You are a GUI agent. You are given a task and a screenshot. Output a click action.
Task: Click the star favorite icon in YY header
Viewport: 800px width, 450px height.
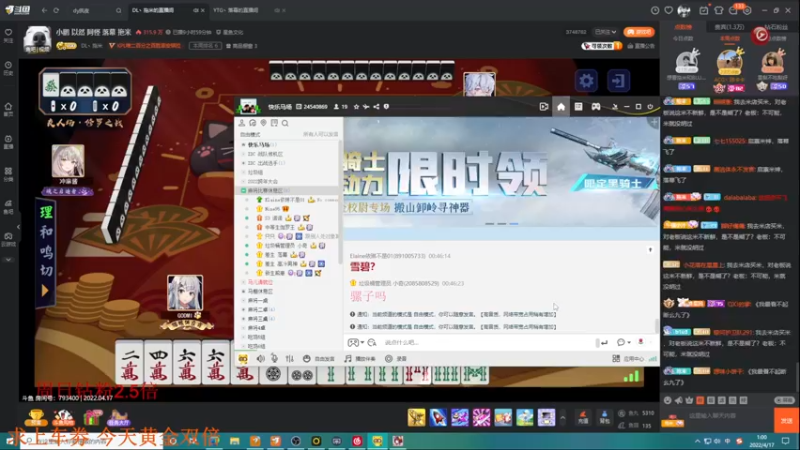(356, 107)
